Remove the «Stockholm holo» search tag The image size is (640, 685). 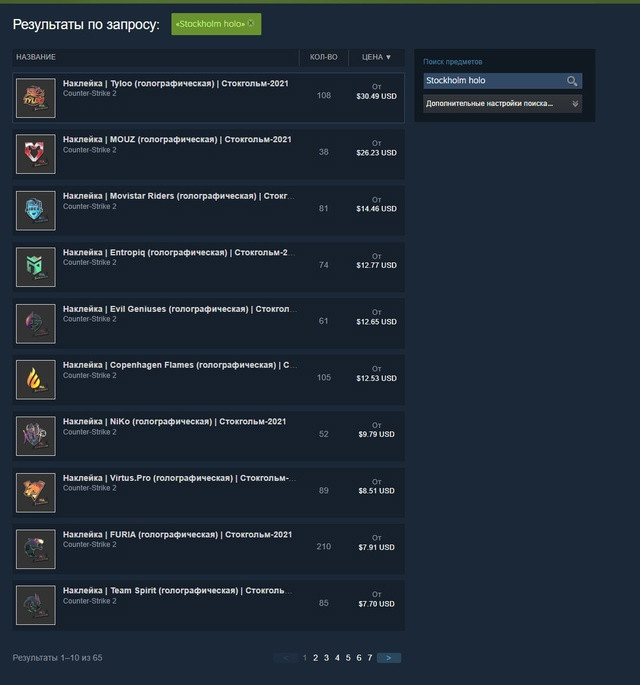(251, 23)
